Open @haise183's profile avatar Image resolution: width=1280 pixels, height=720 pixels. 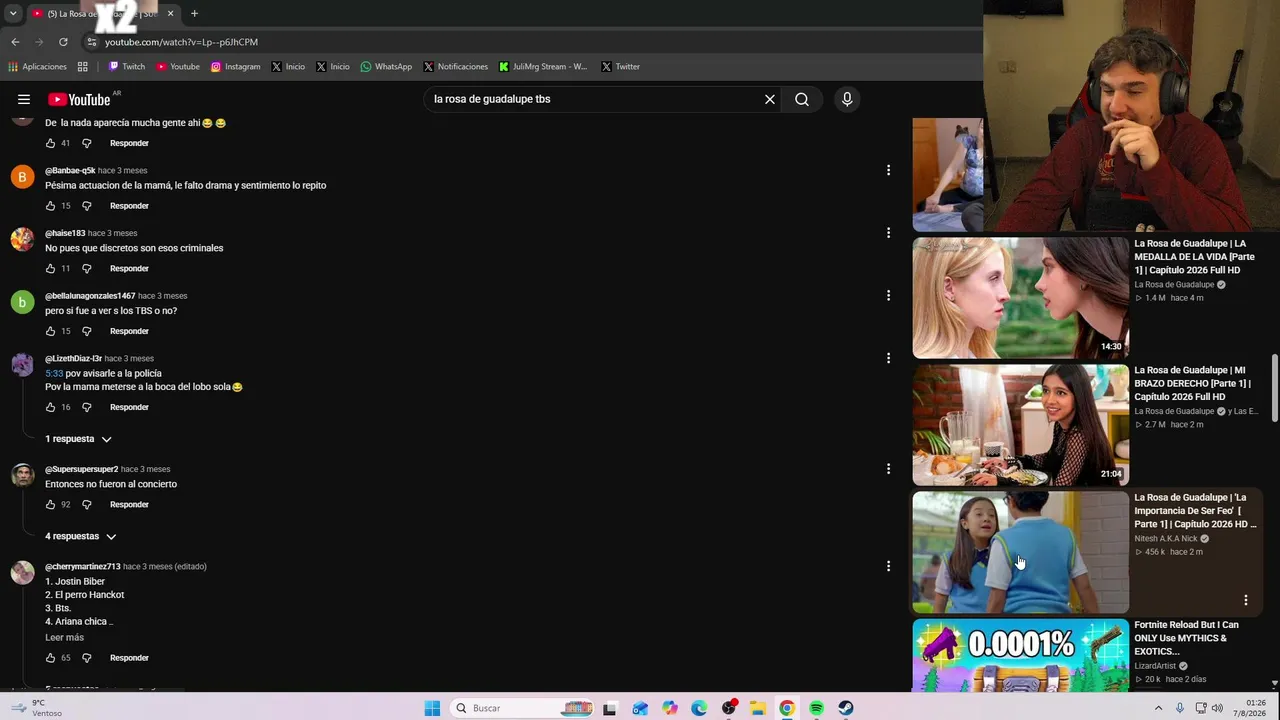coord(22,240)
